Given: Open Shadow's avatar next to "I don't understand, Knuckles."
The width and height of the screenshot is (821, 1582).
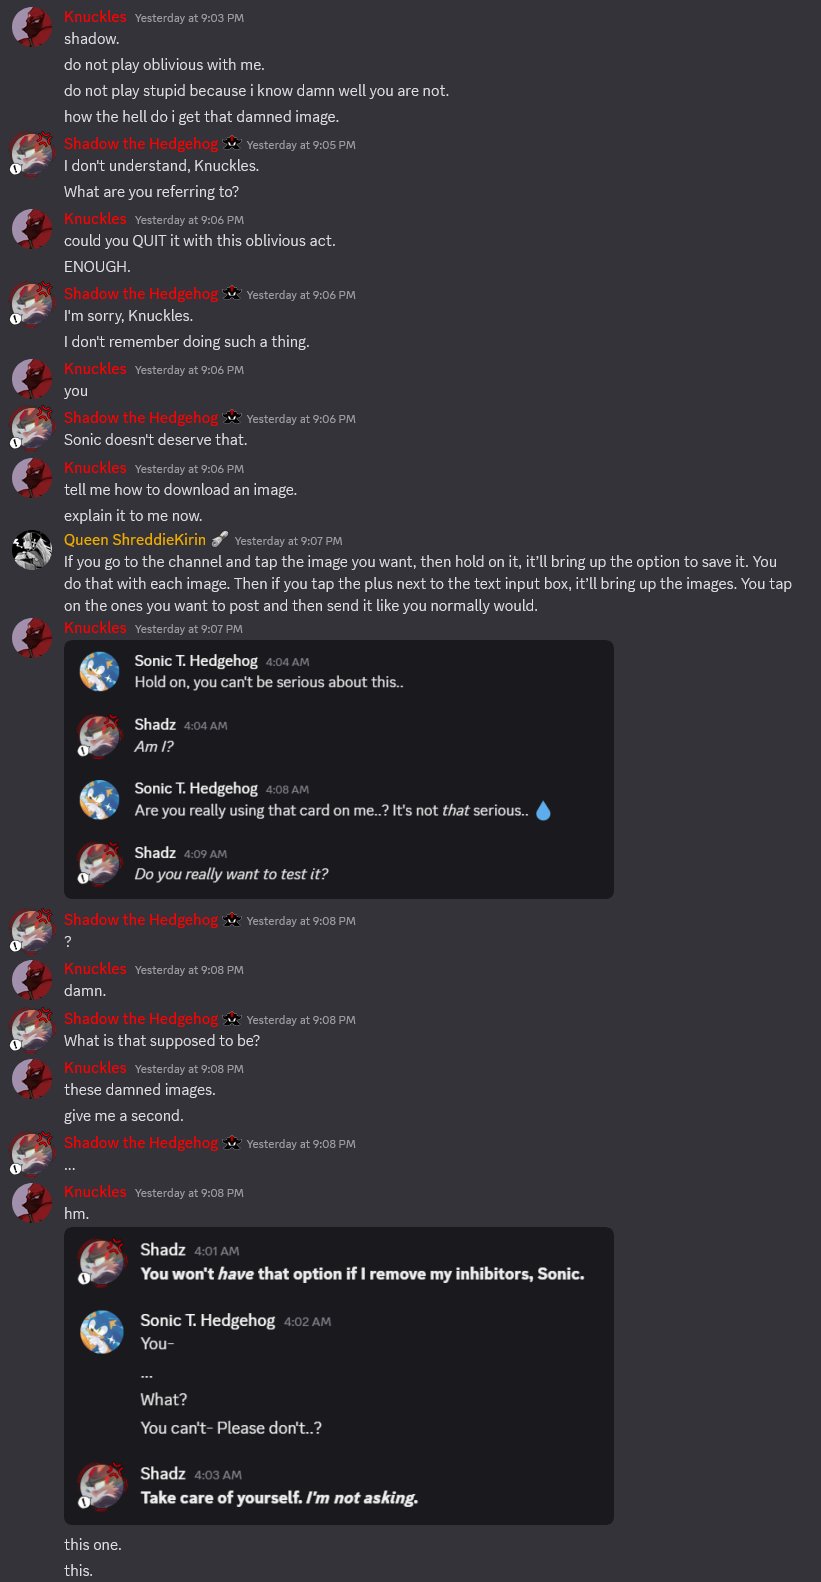Looking at the screenshot, I should tap(32, 155).
